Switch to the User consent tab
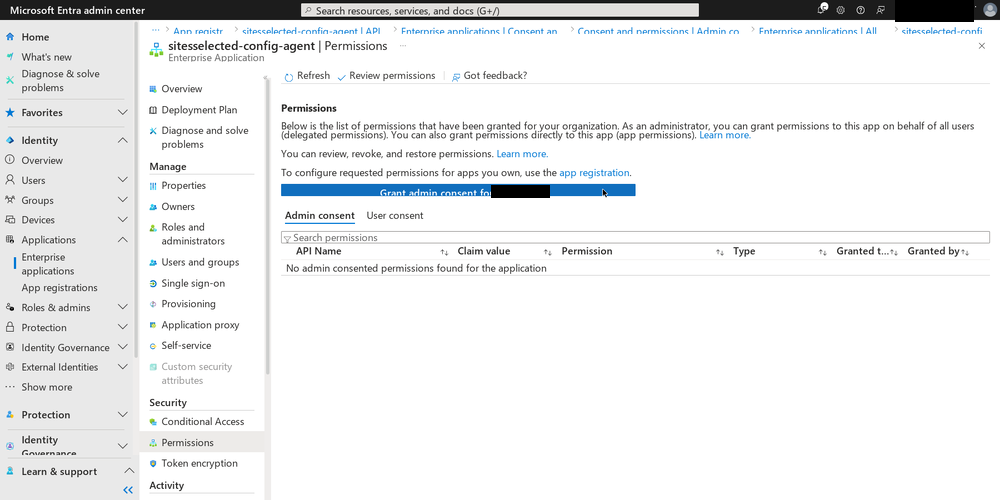This screenshot has width=1000, height=500. tap(395, 216)
